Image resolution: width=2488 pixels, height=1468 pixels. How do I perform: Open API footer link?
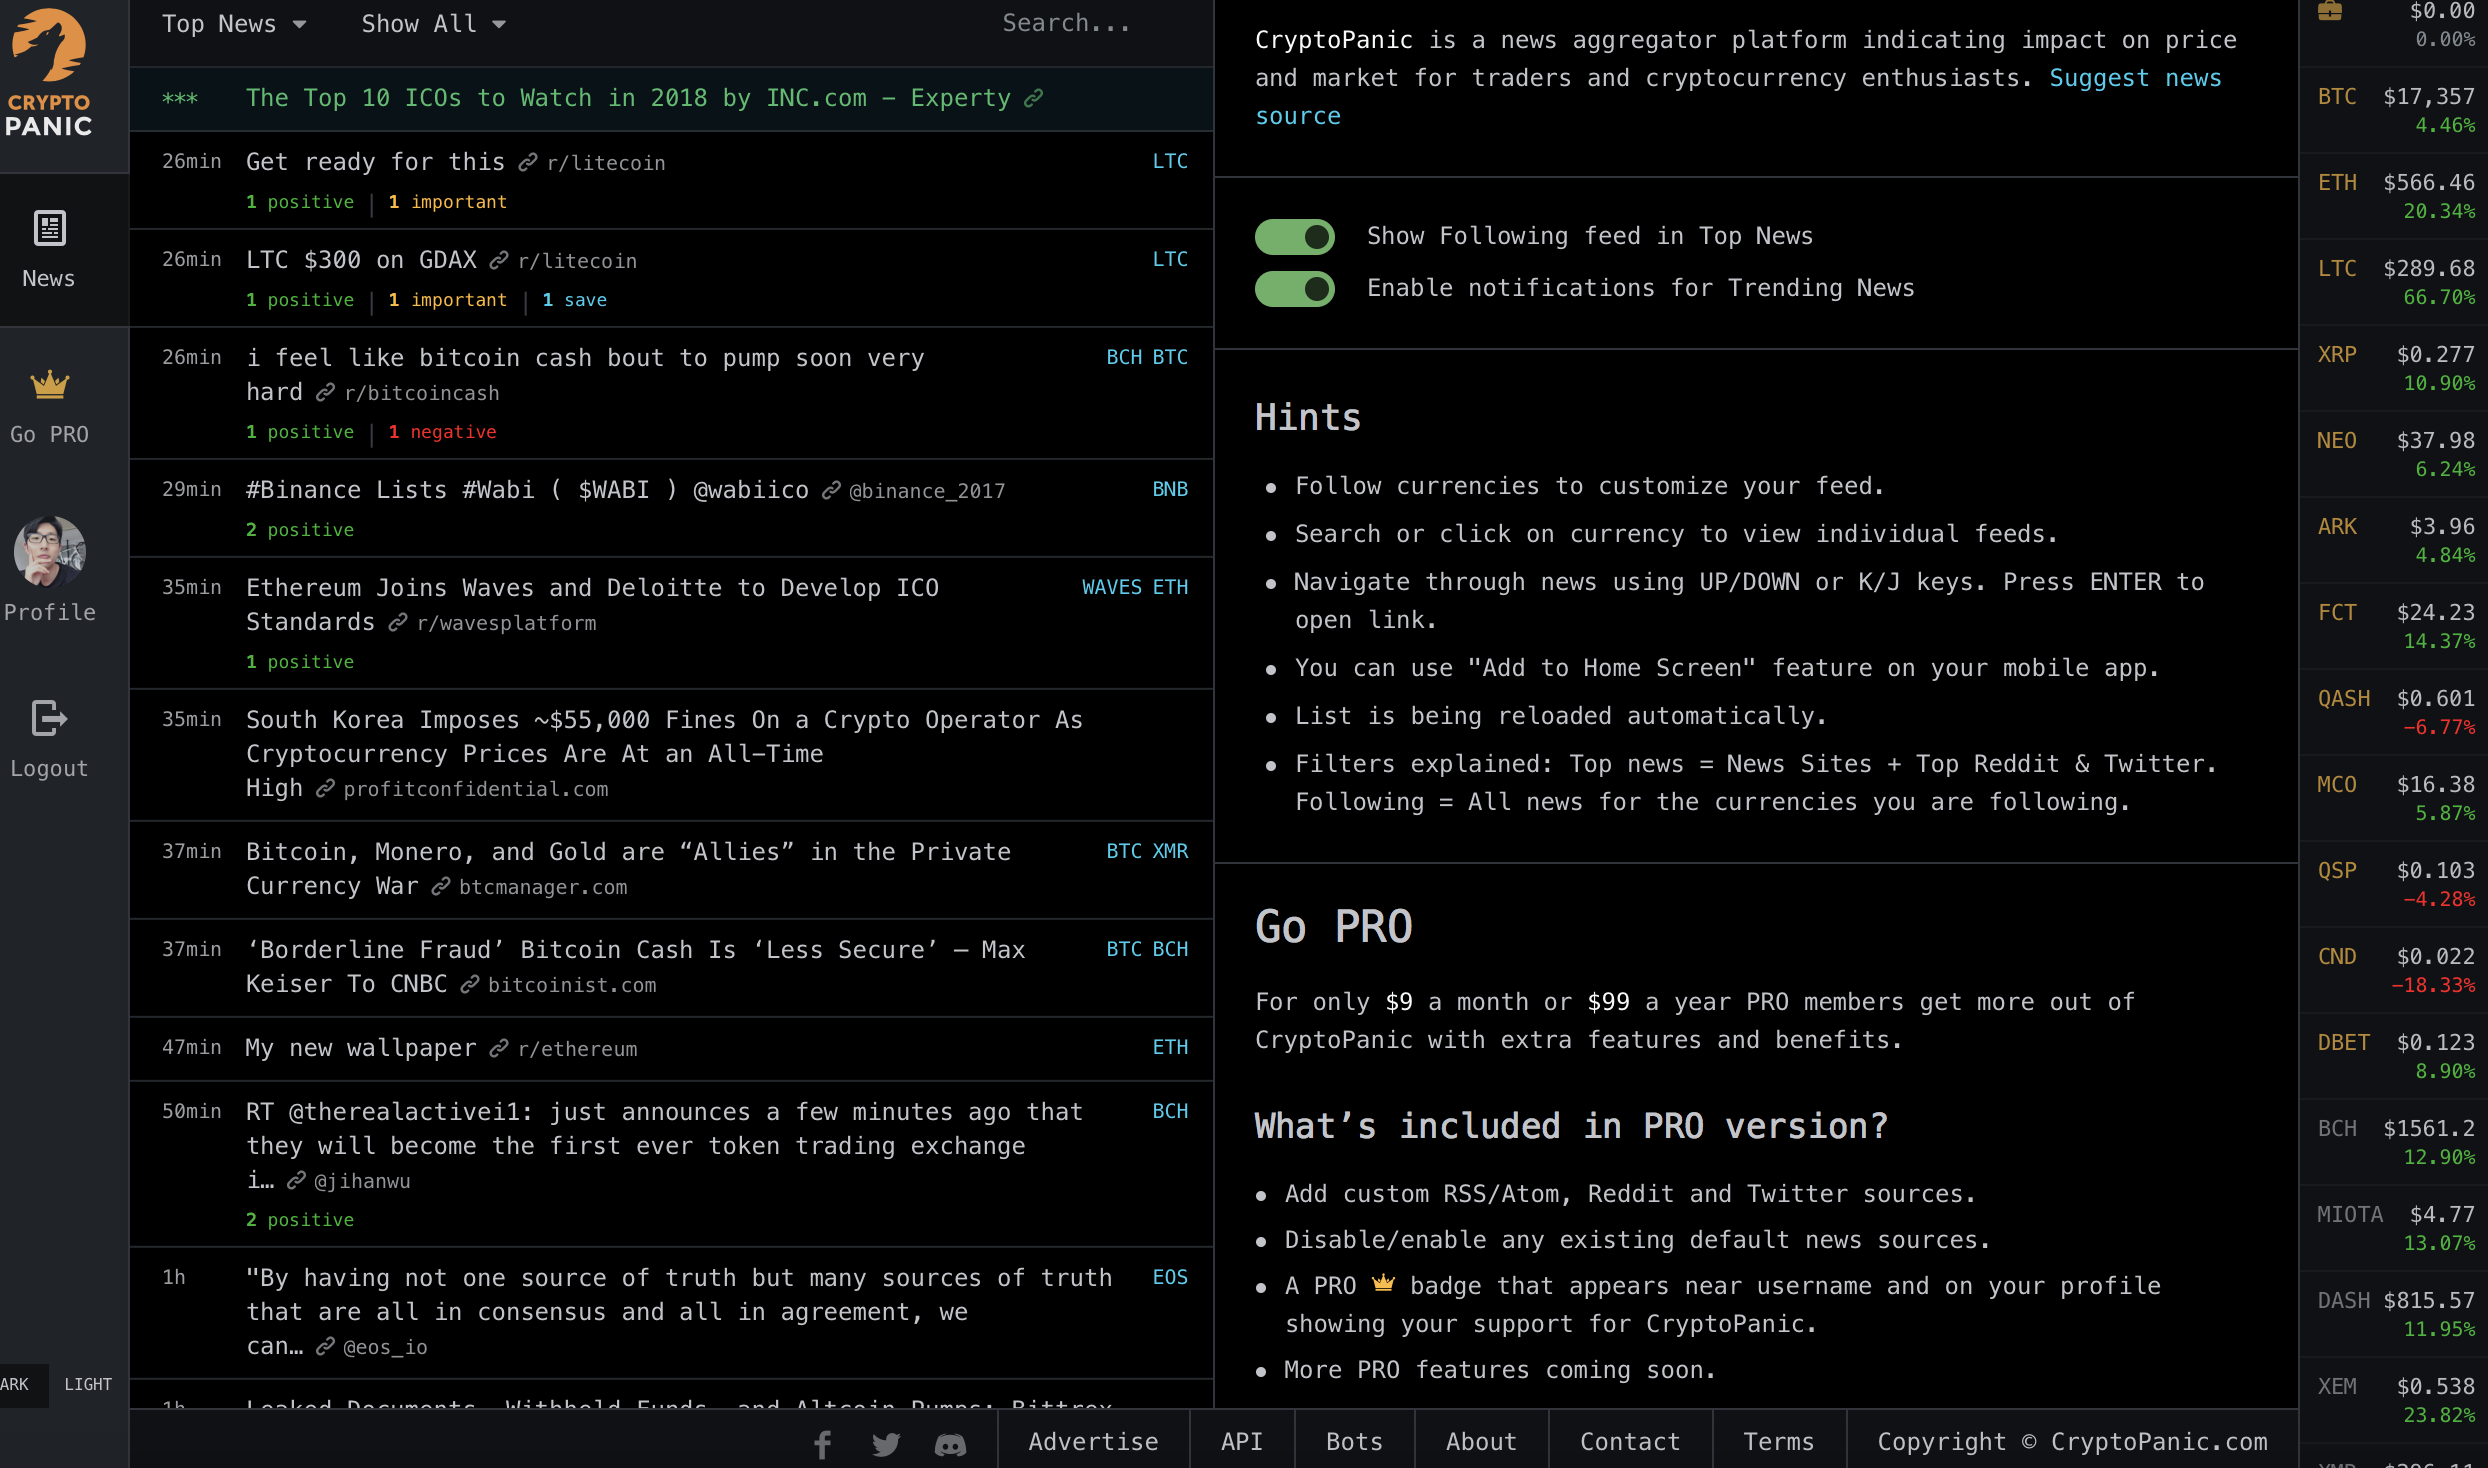pyautogui.click(x=1242, y=1441)
